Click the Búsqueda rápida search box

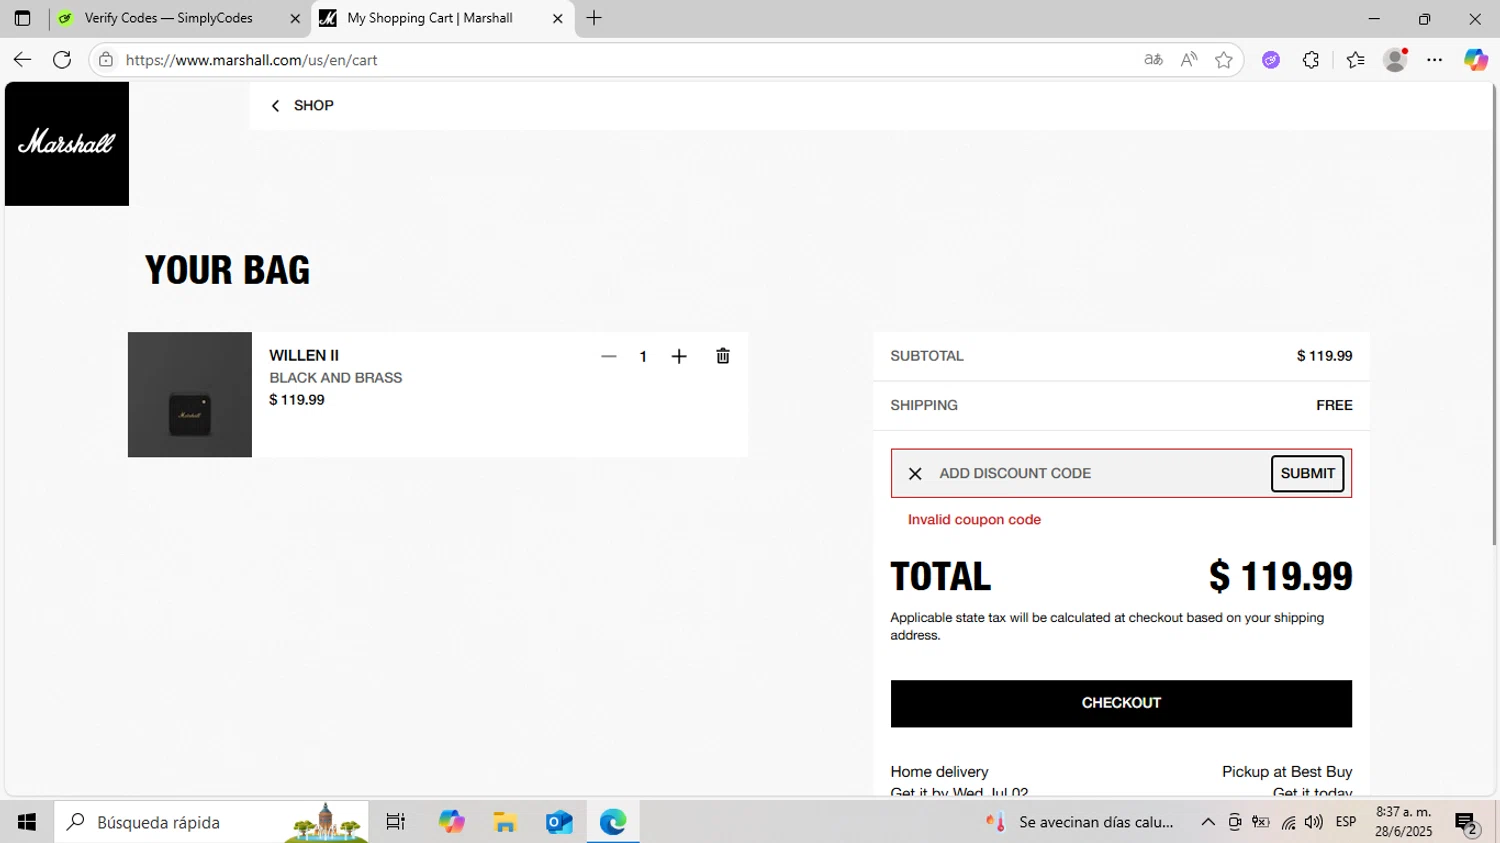(x=211, y=822)
